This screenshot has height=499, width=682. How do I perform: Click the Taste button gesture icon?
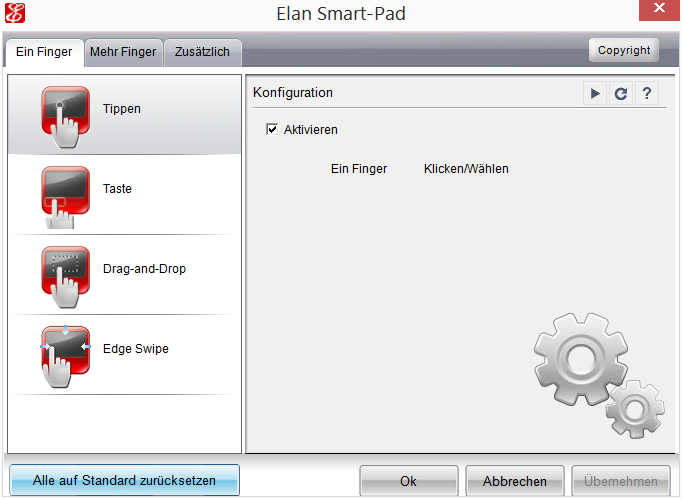point(65,197)
